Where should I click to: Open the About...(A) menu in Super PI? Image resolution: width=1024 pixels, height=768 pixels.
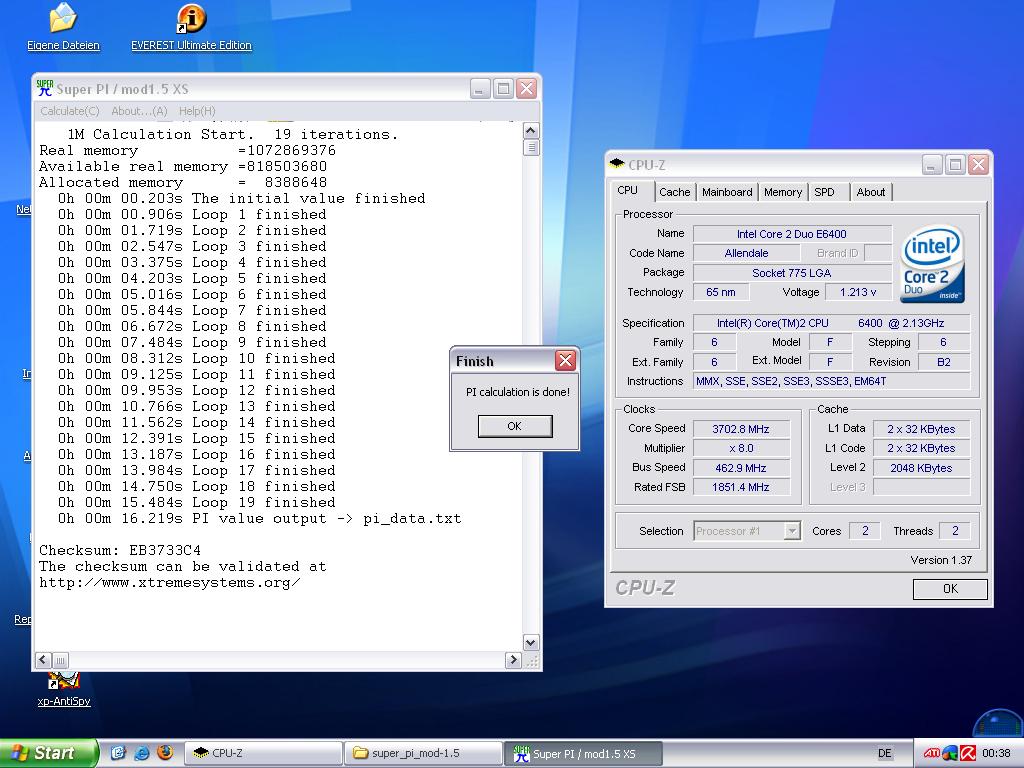[x=139, y=111]
